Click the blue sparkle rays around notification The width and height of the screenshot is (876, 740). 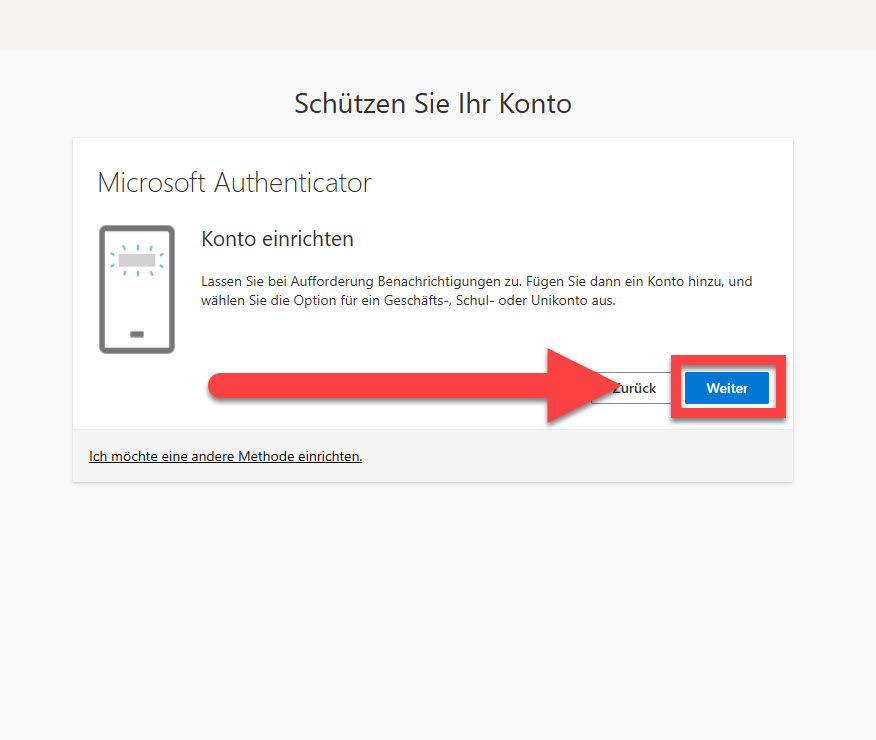point(137,260)
